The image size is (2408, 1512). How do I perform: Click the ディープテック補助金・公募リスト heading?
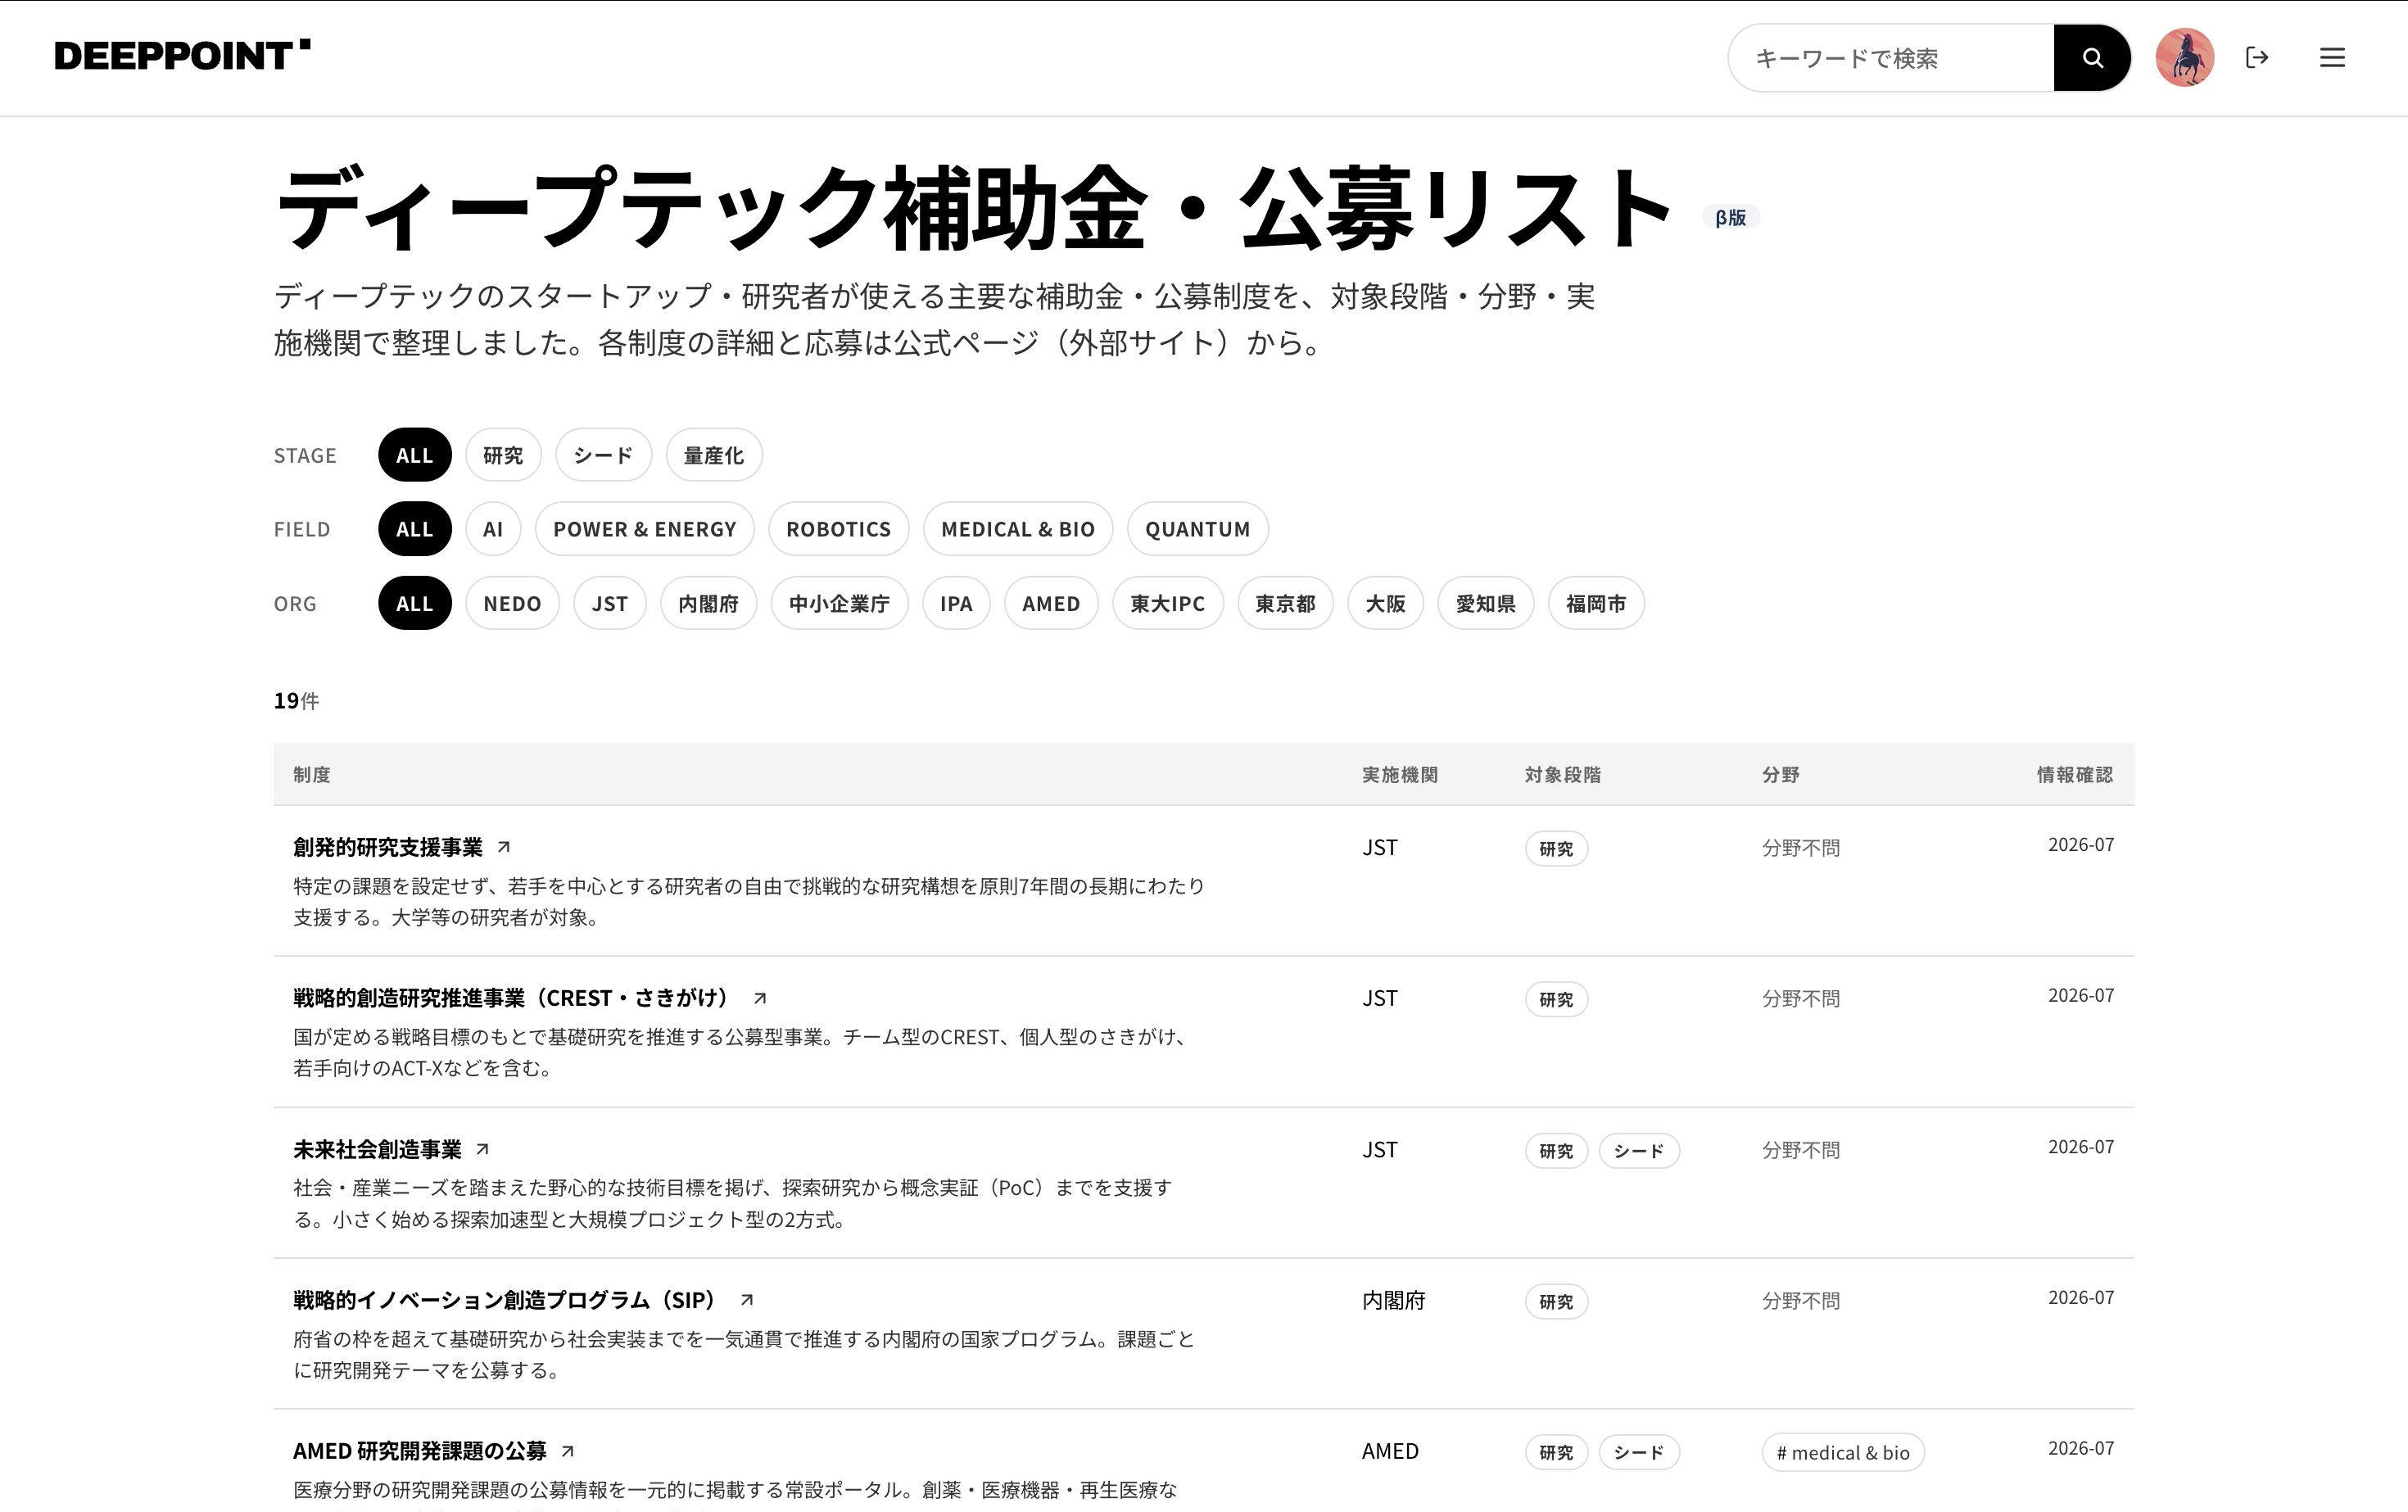coord(972,208)
